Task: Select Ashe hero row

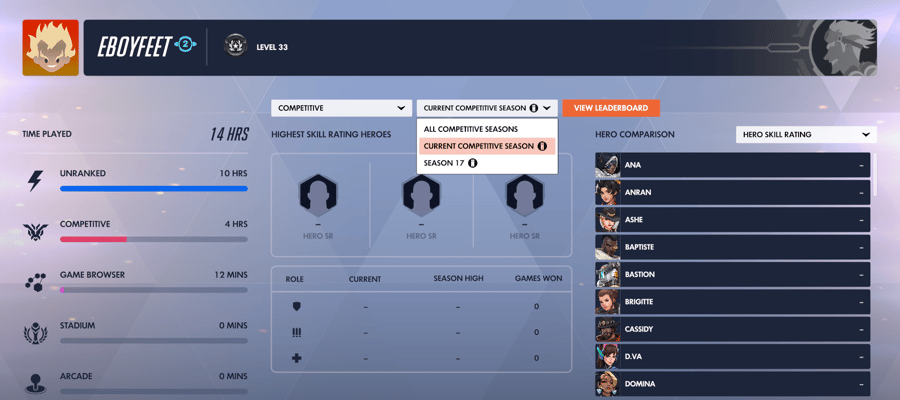Action: point(732,220)
